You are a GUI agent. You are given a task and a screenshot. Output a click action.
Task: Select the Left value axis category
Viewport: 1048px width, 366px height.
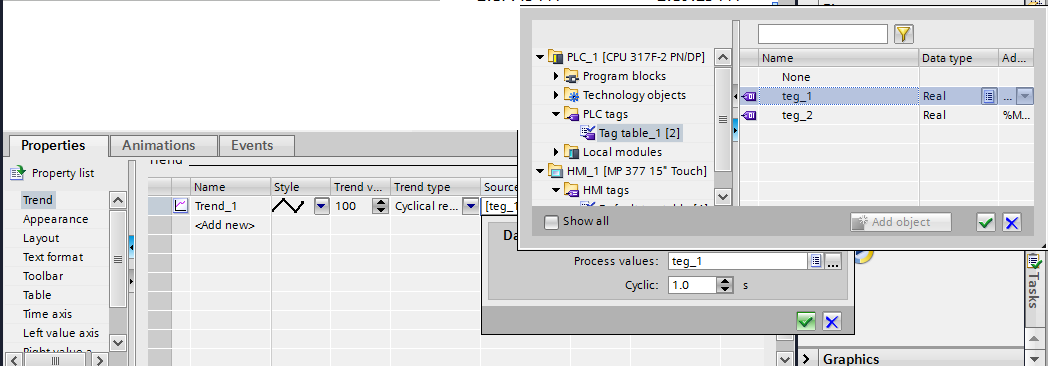click(x=61, y=333)
